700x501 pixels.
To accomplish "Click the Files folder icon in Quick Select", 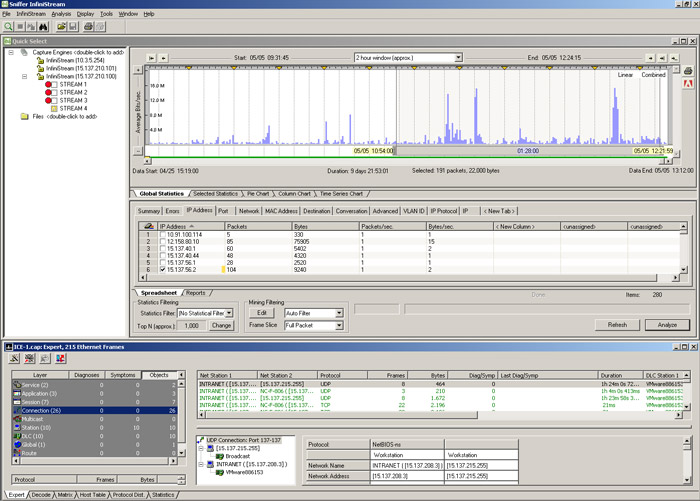I will tap(25, 117).
